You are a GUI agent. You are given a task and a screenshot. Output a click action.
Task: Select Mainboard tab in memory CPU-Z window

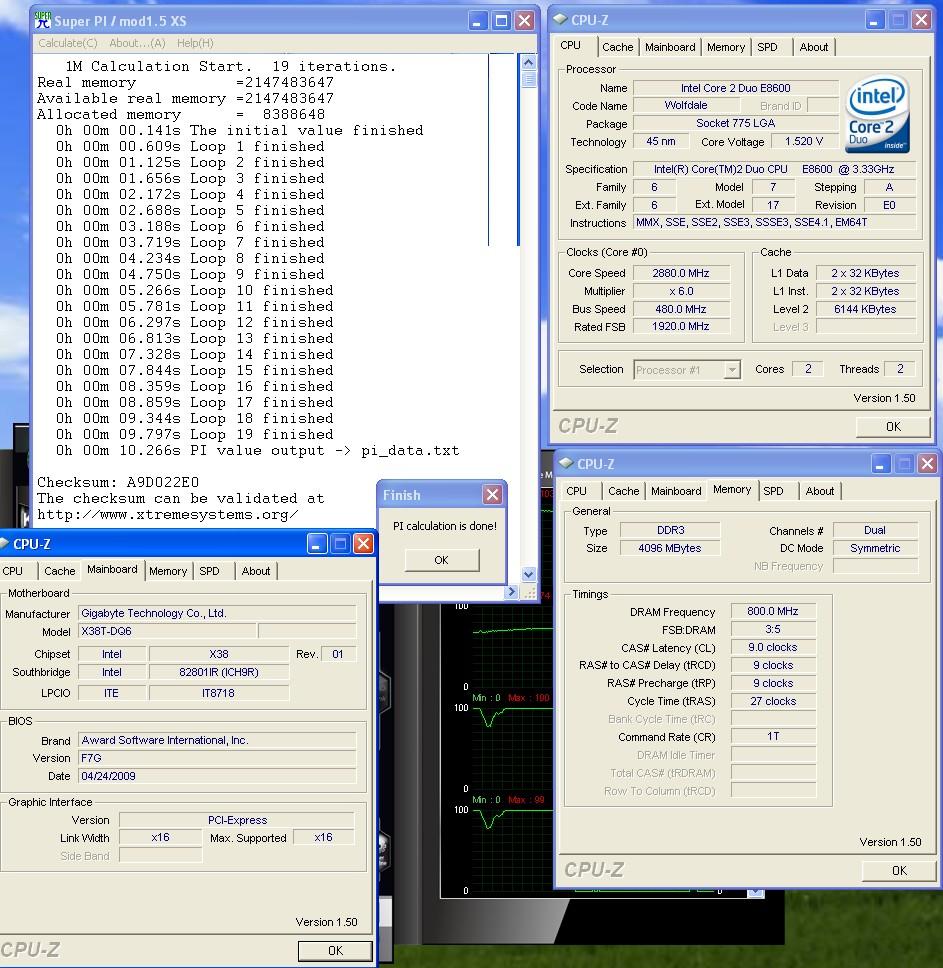tap(676, 491)
